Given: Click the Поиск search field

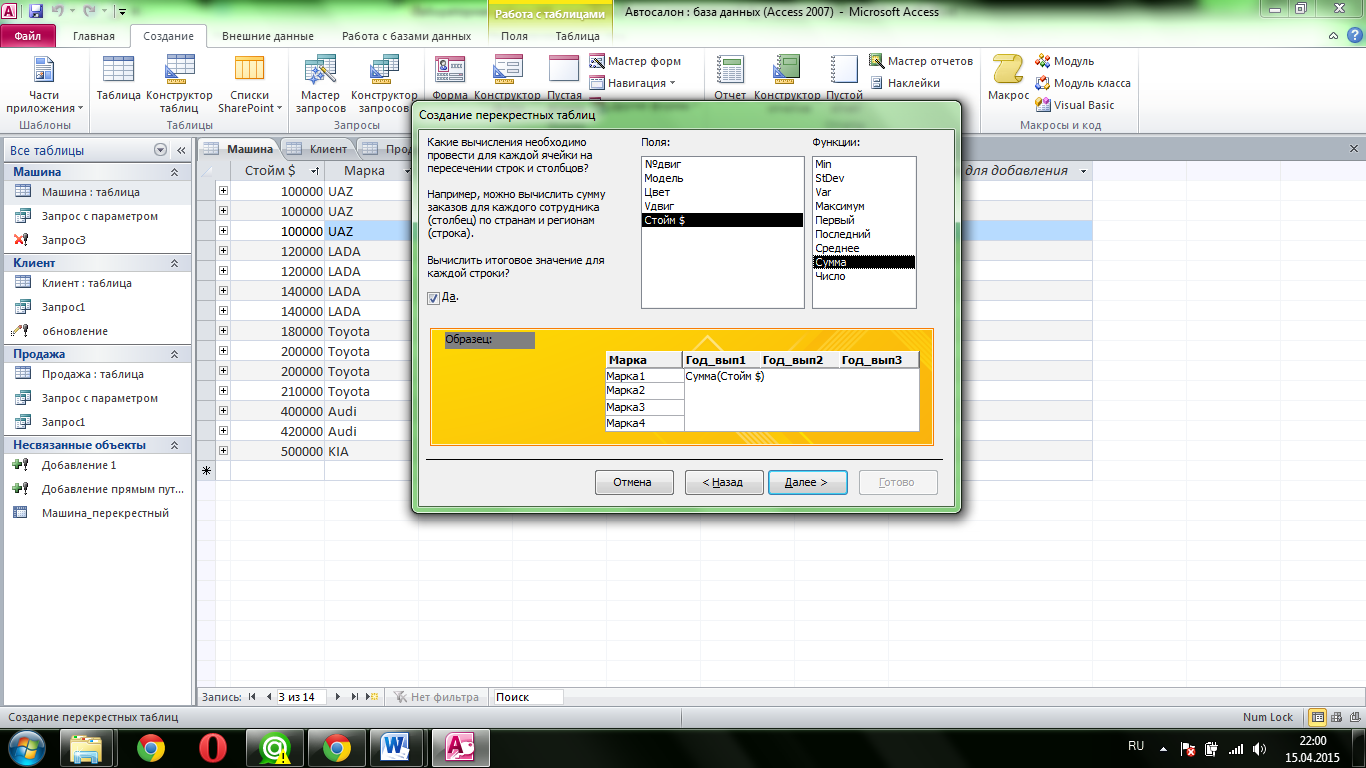Looking at the screenshot, I should (x=527, y=697).
